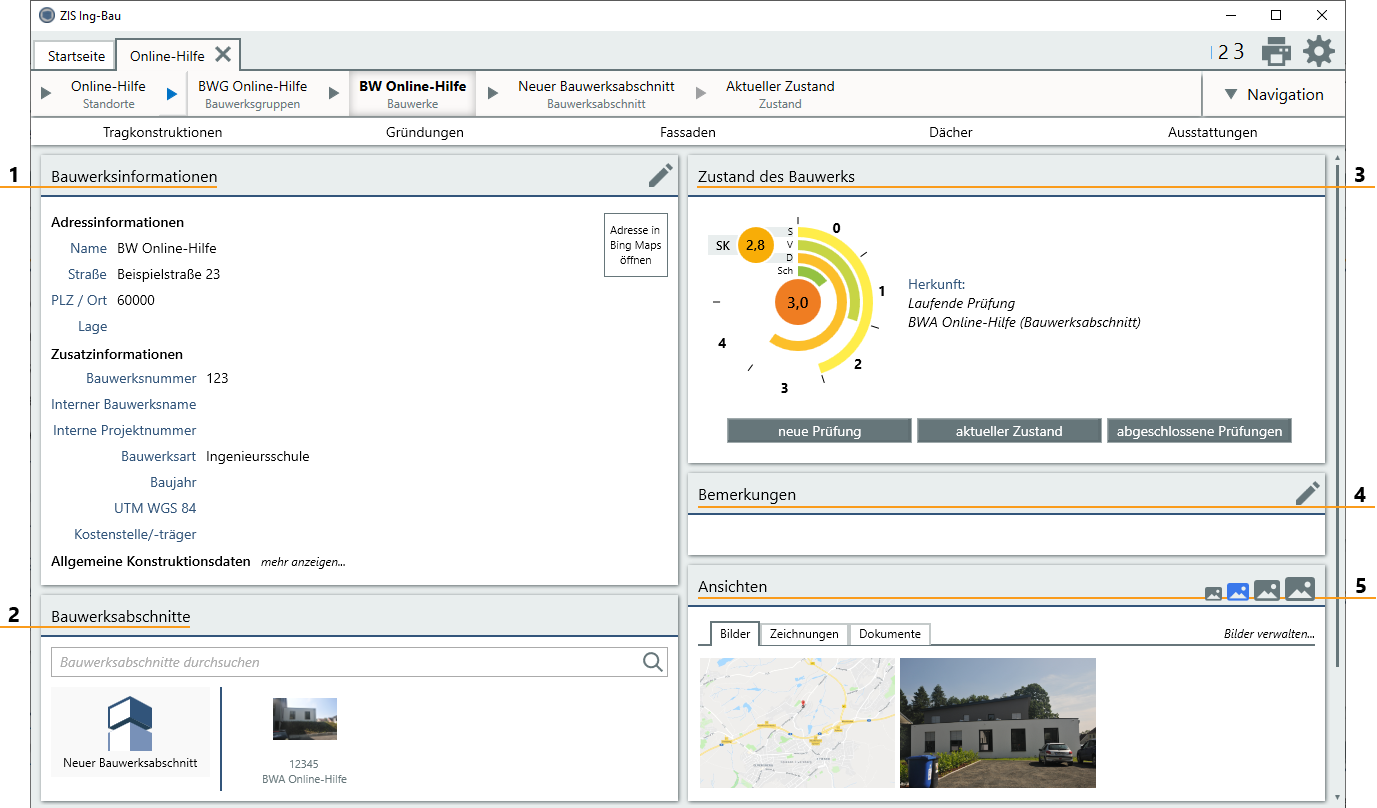The height and width of the screenshot is (808, 1377).
Task: Expand the arrow before Online-Hilfe Standorte
Action: 46,93
